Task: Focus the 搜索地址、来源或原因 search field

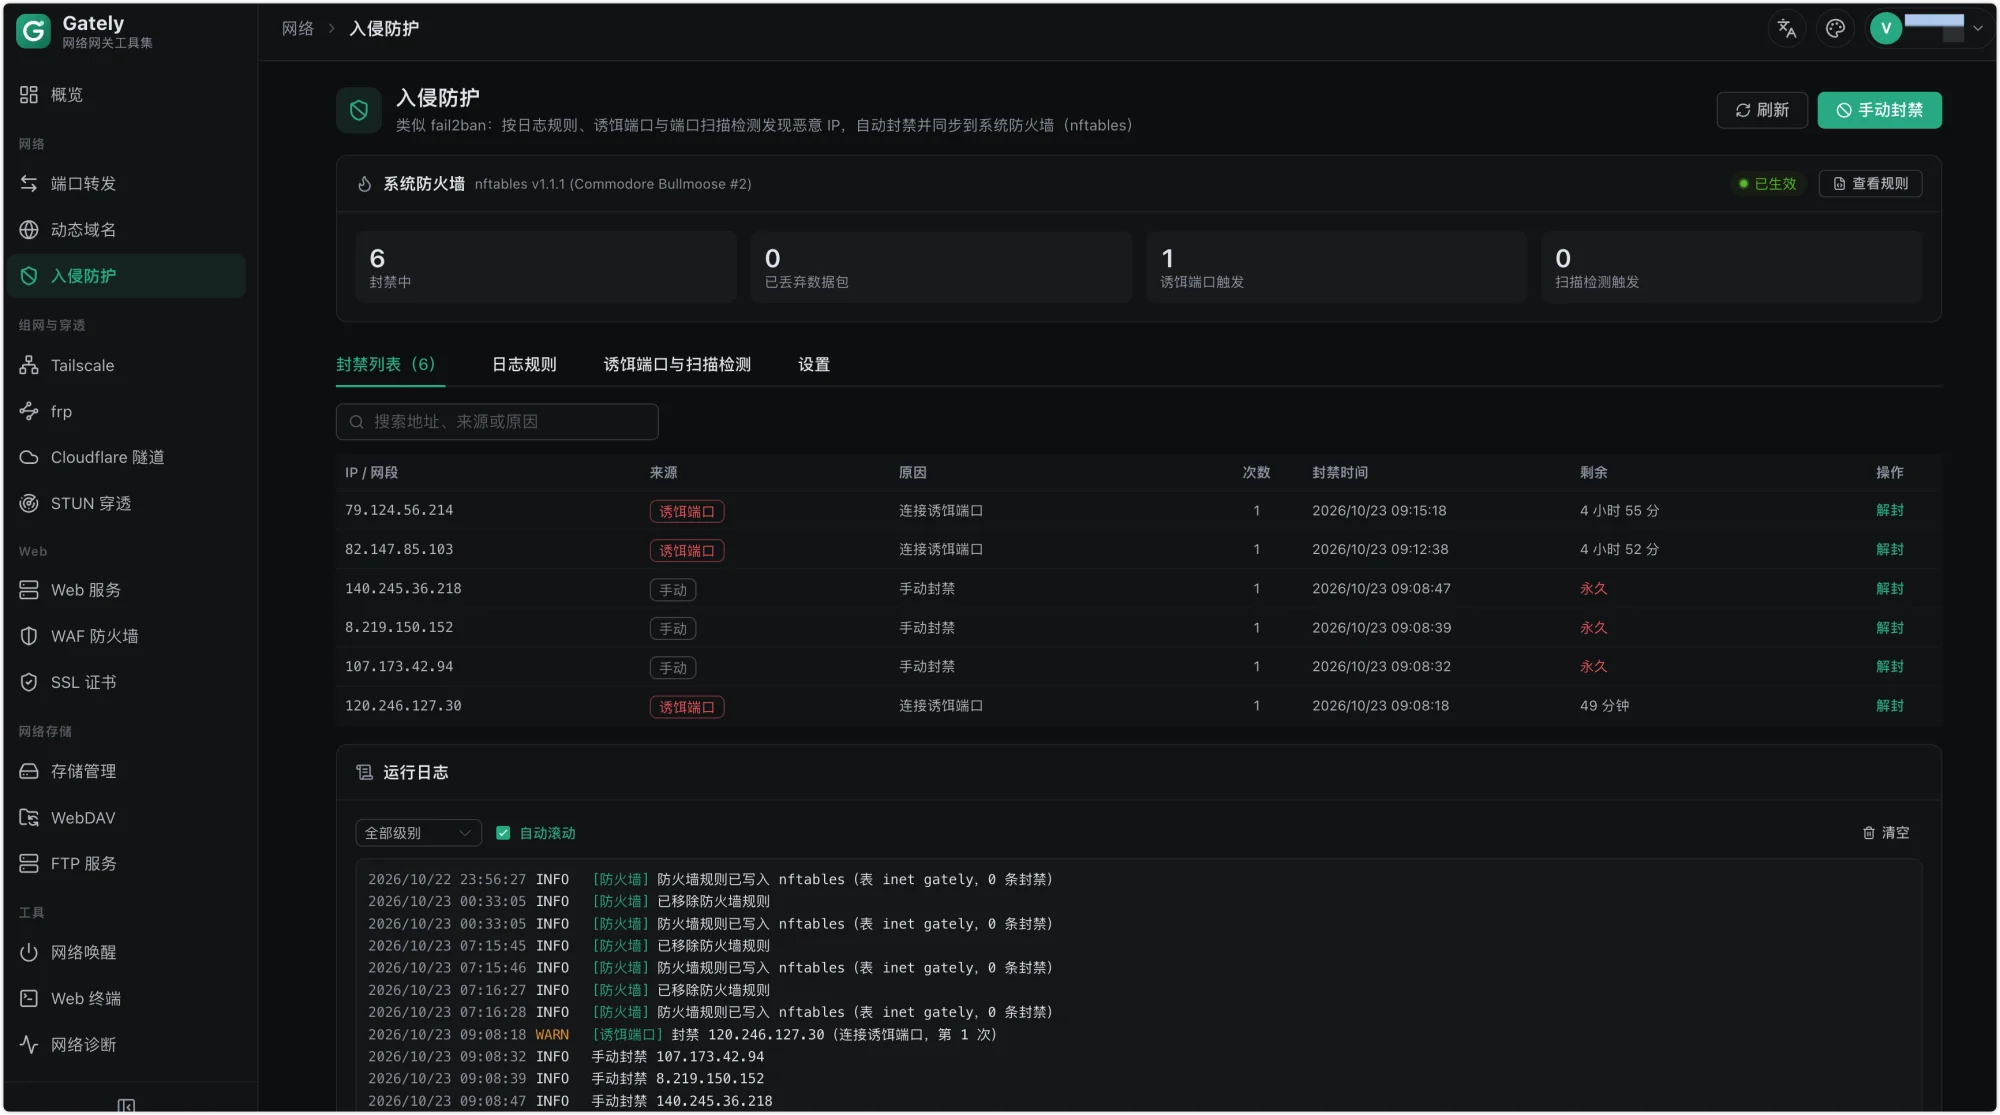Action: (x=497, y=422)
